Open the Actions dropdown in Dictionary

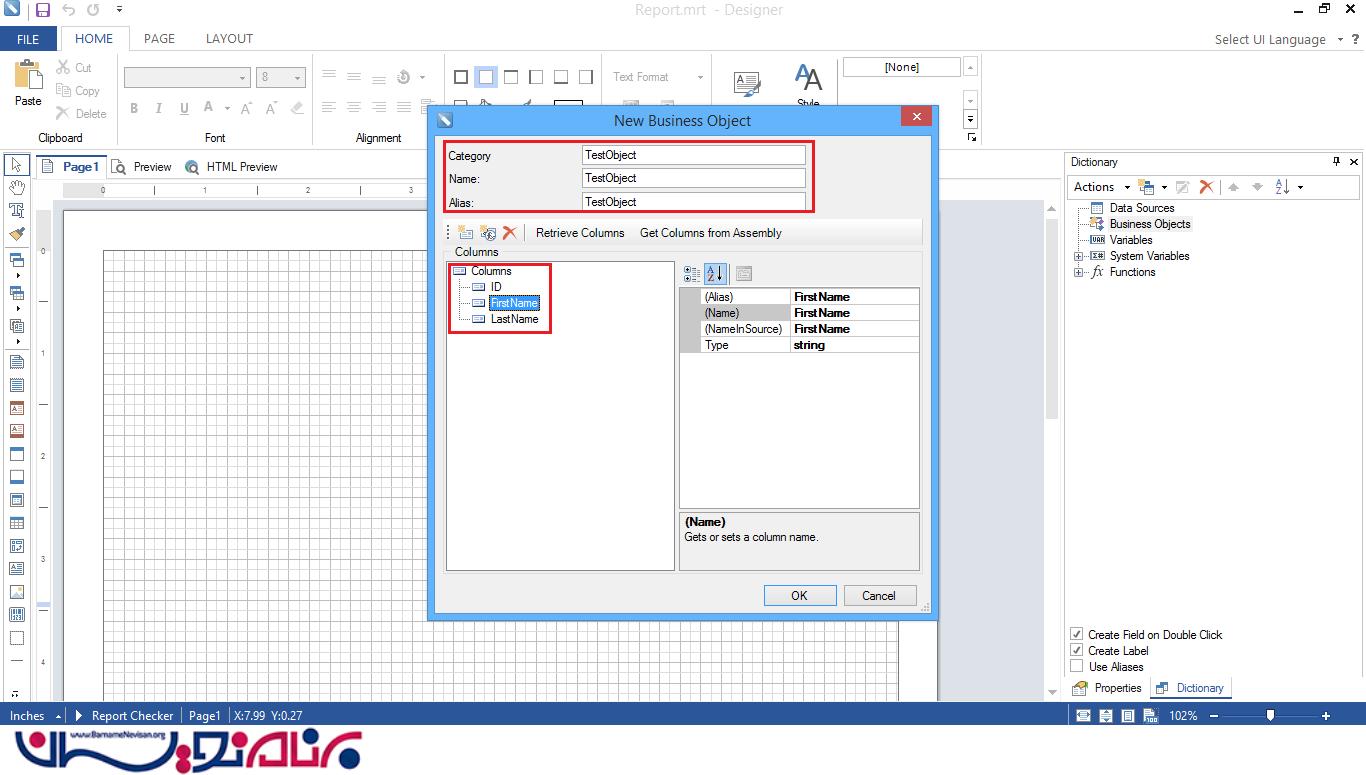pos(1101,187)
